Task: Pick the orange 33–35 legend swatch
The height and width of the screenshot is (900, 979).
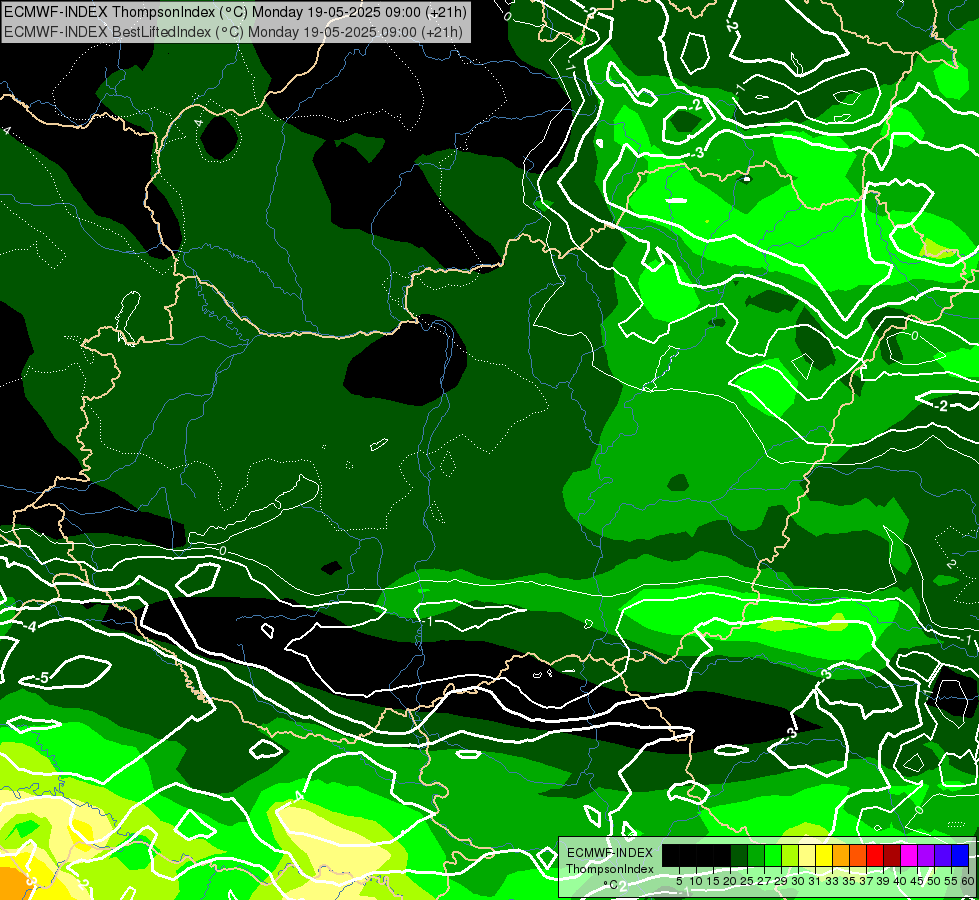Action: [841, 855]
